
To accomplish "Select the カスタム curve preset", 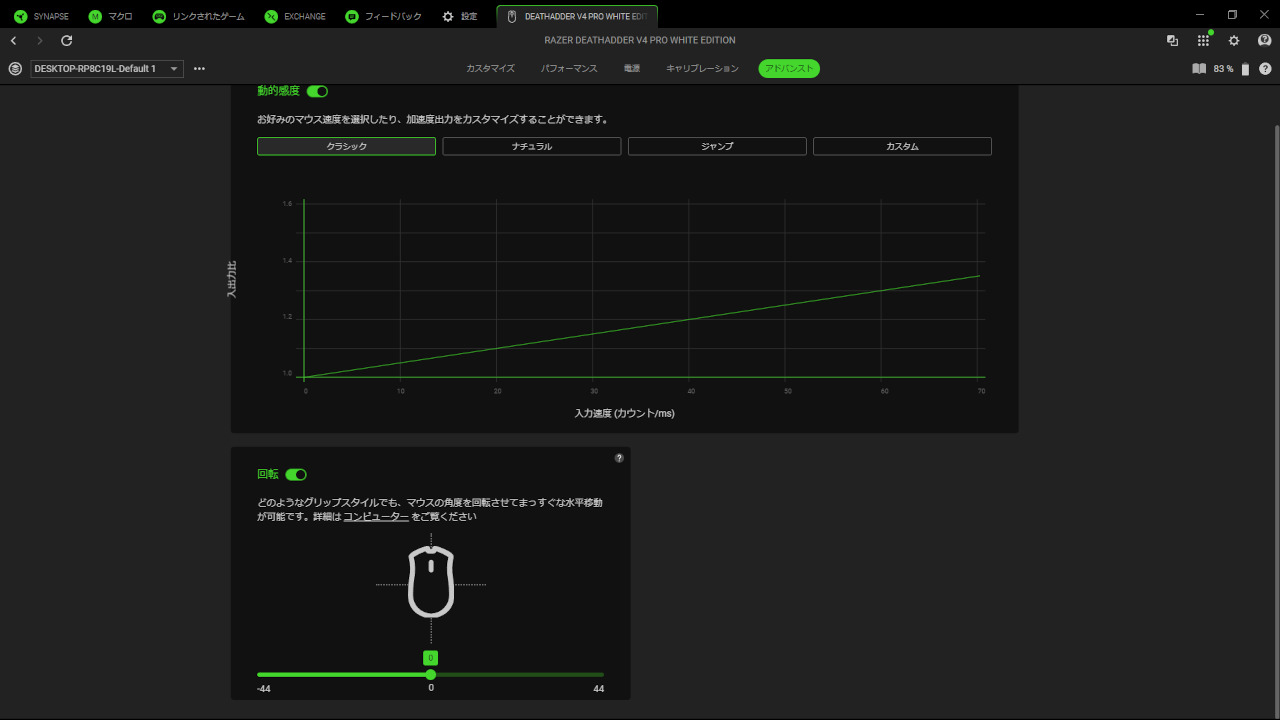I will [x=902, y=146].
